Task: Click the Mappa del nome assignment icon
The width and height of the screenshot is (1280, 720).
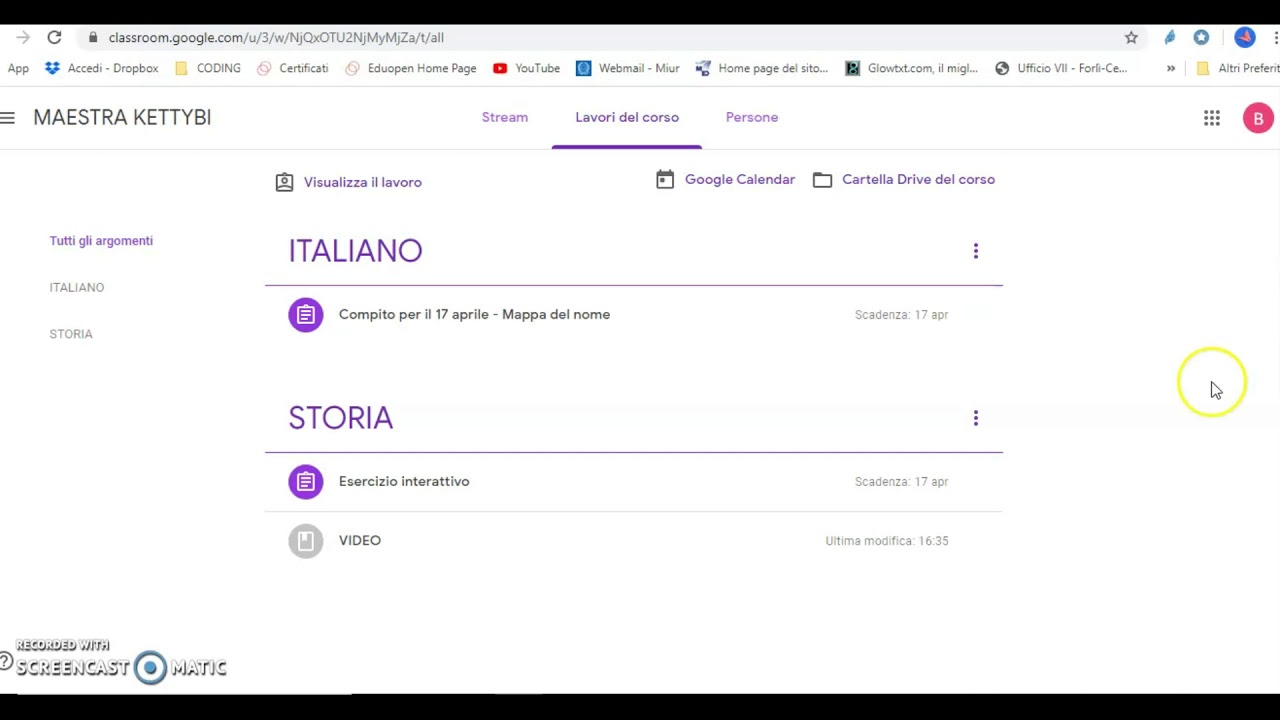Action: pyautogui.click(x=306, y=315)
